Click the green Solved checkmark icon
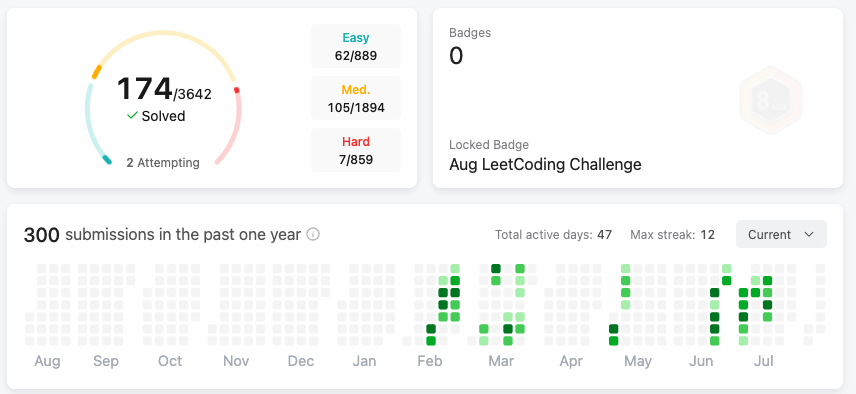This screenshot has width=856, height=394. (x=132, y=116)
